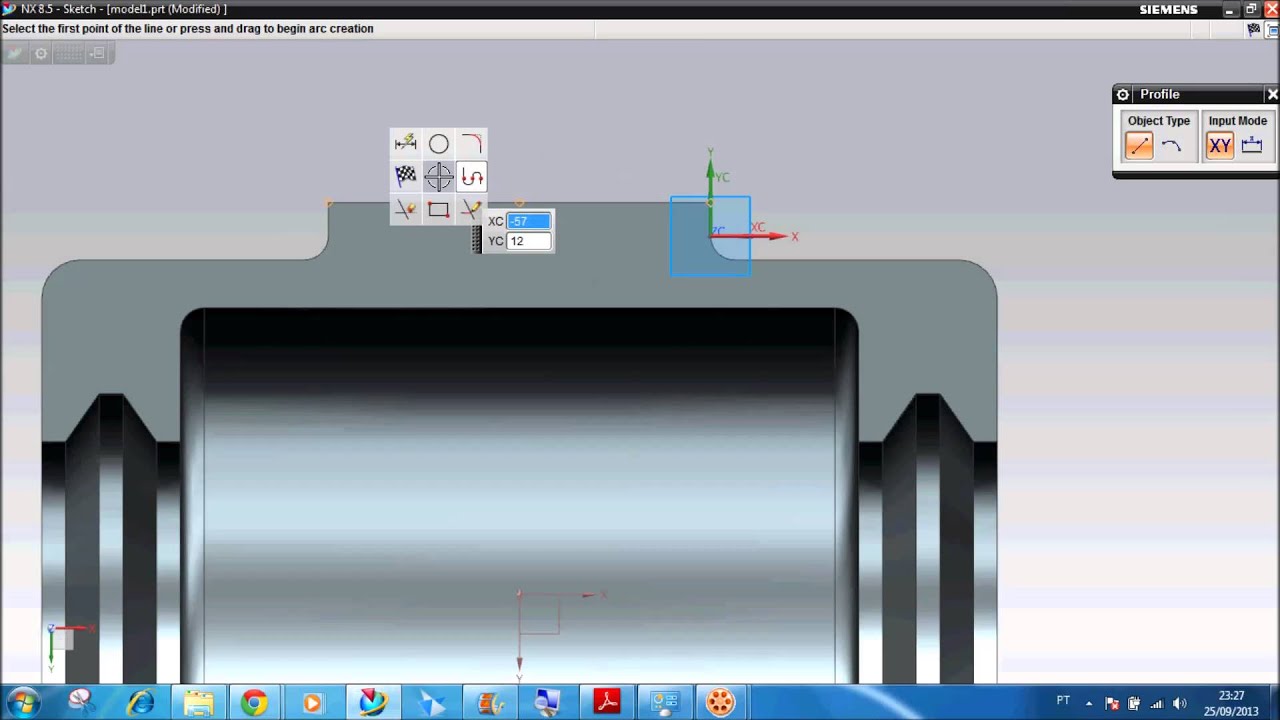Click the full-screen display icon at top right
Image resolution: width=1280 pixels, height=720 pixels.
(1273, 30)
